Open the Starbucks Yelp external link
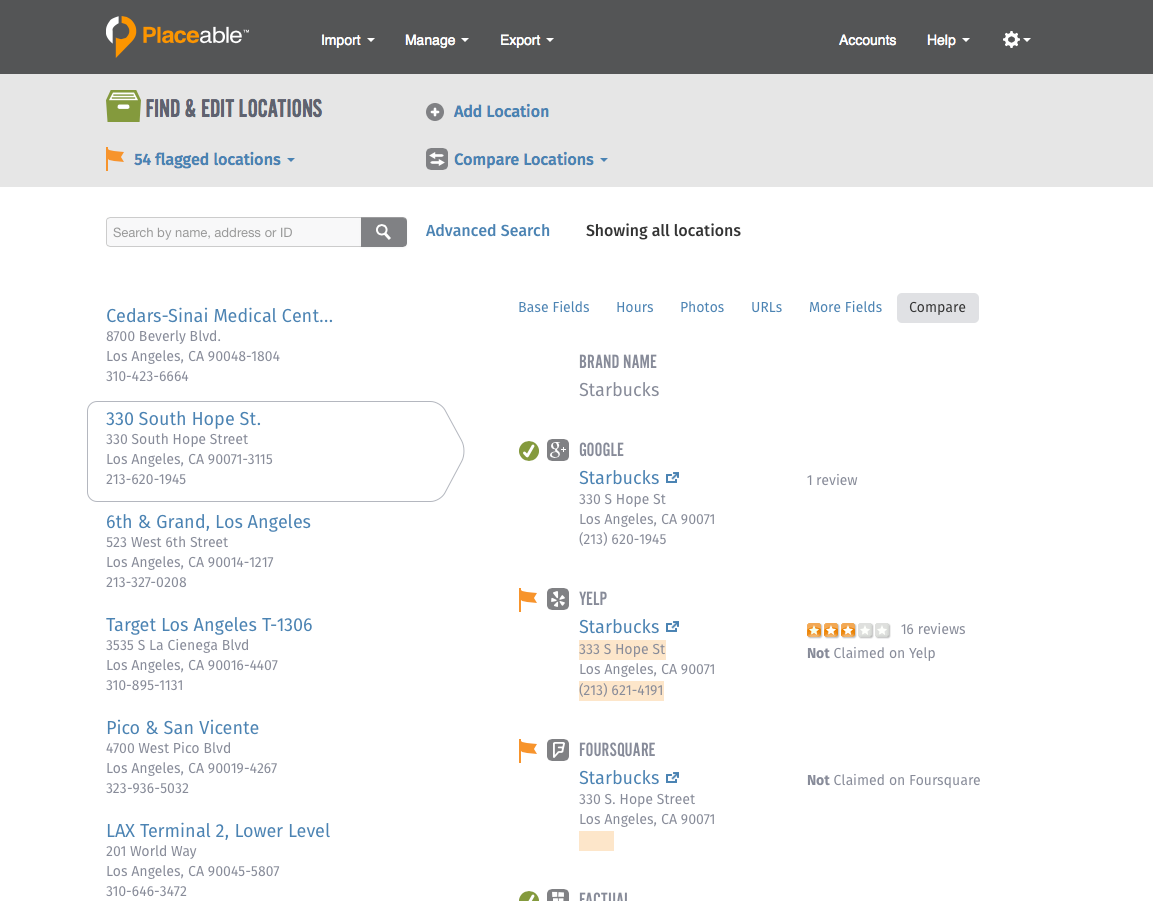 (671, 626)
